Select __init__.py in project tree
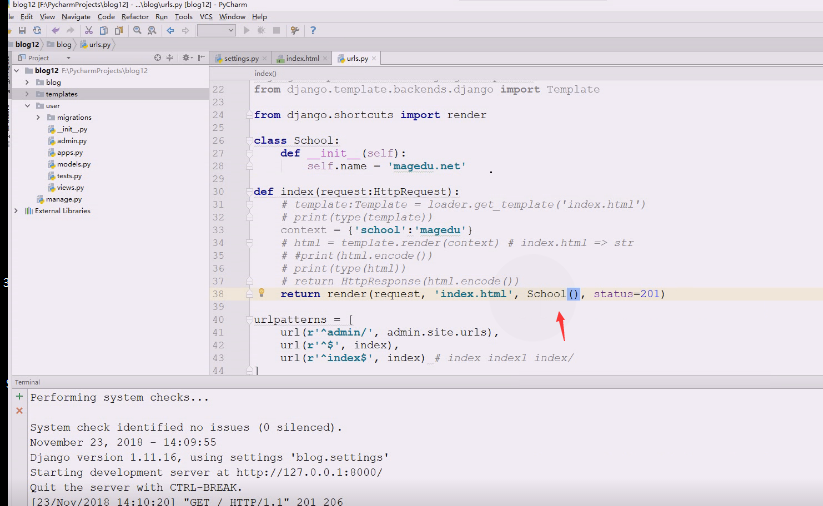This screenshot has width=823, height=506. point(67,129)
